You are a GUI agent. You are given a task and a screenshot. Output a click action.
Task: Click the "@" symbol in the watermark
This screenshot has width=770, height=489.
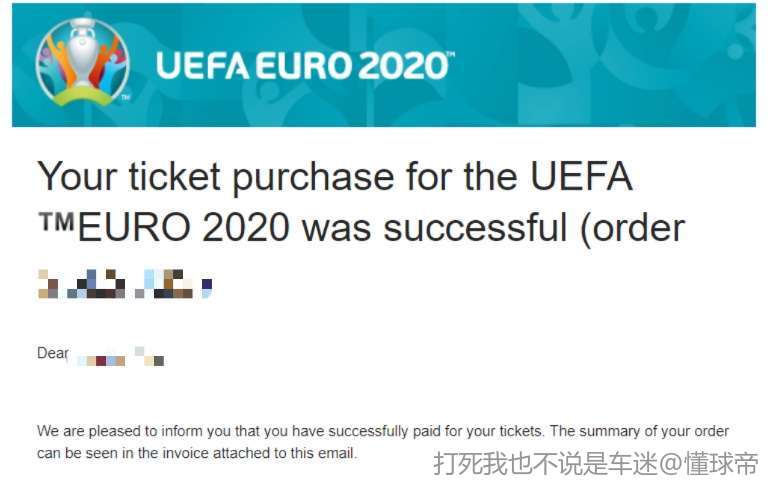(669, 463)
